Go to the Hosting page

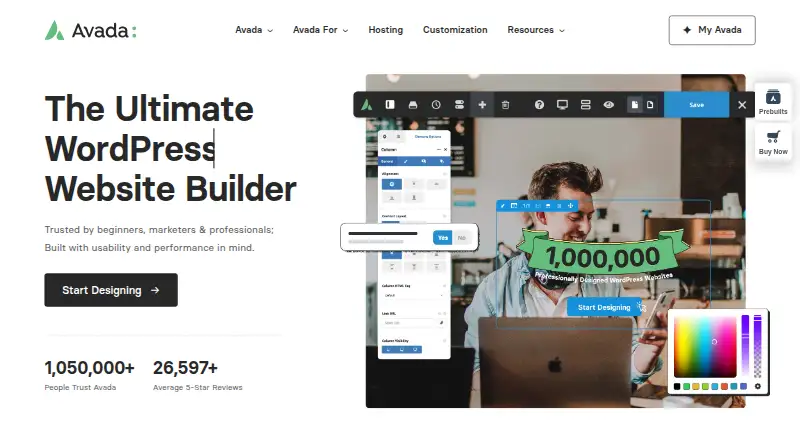coord(386,30)
